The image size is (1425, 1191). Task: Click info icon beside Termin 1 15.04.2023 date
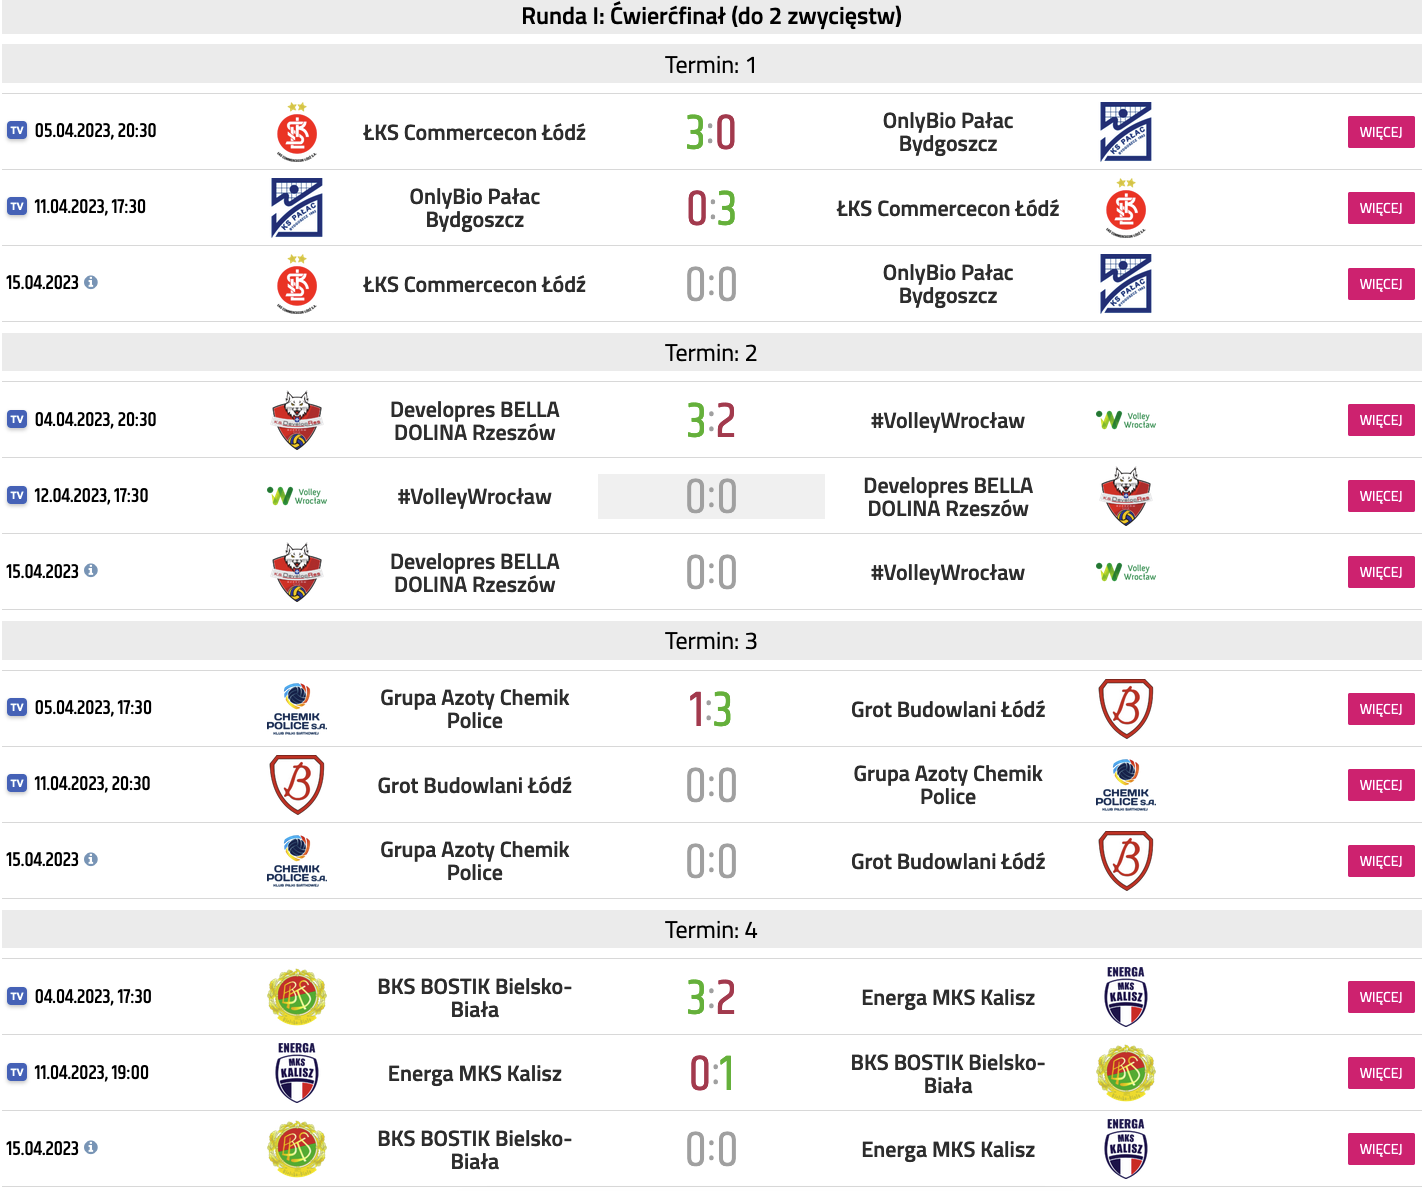tap(91, 283)
